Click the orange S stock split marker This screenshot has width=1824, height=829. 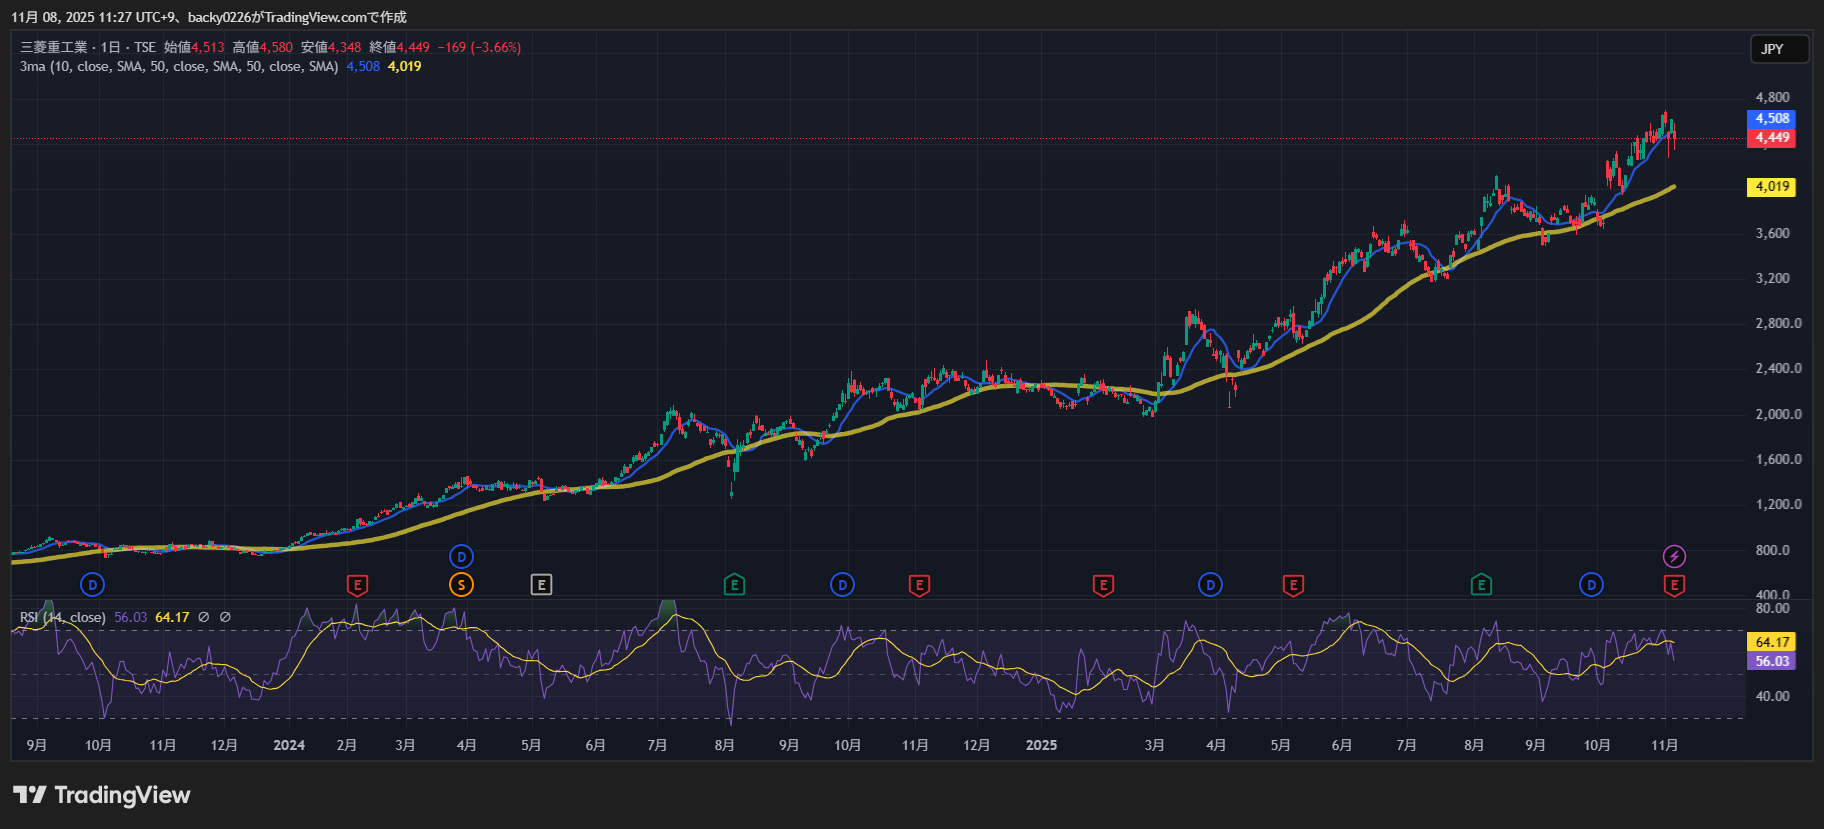point(461,585)
